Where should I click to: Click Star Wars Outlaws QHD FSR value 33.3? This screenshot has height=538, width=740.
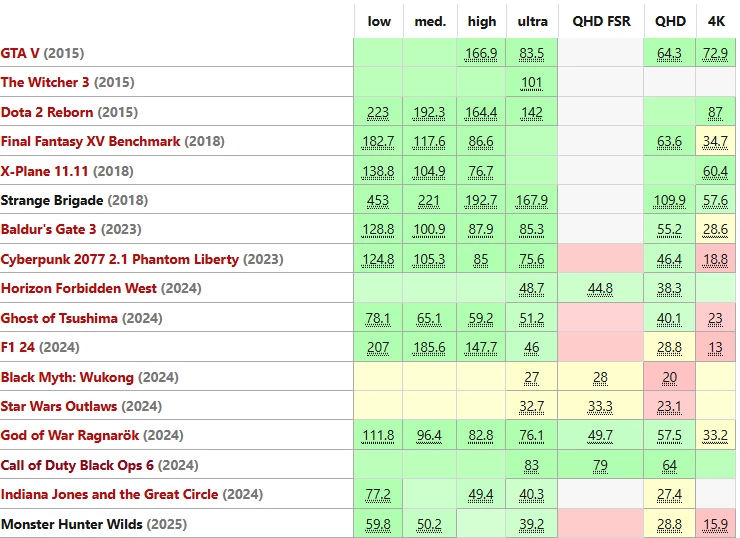pyautogui.click(x=600, y=407)
